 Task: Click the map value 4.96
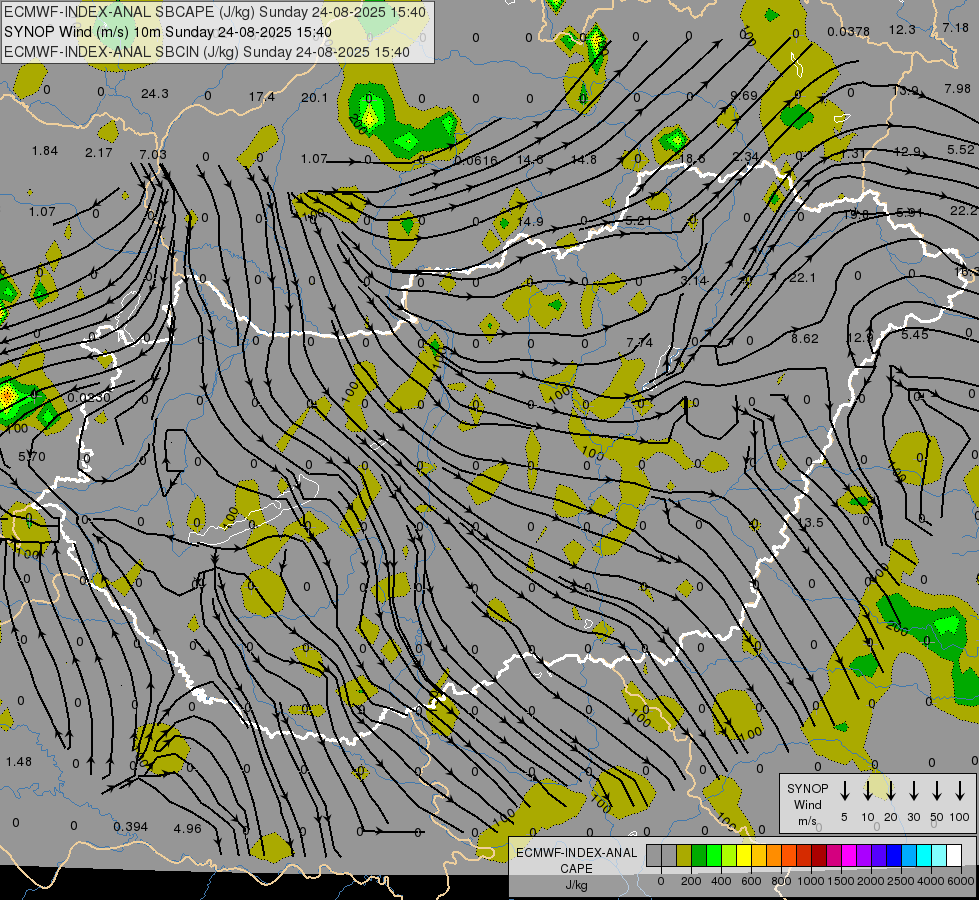coord(187,828)
